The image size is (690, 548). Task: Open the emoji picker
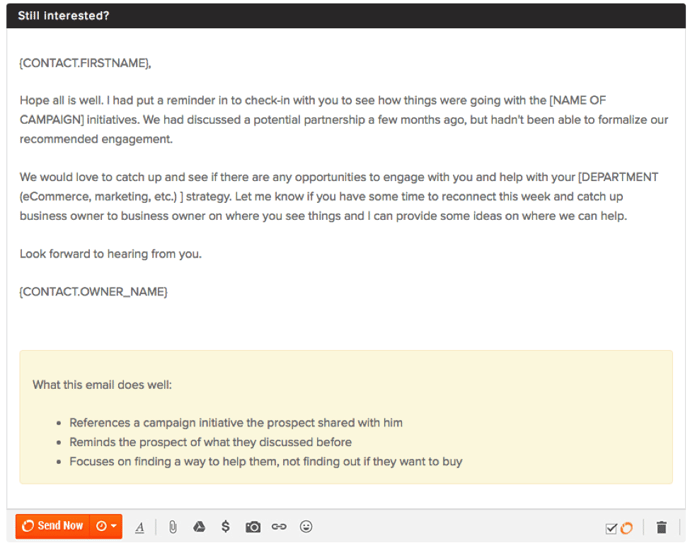coord(306,527)
